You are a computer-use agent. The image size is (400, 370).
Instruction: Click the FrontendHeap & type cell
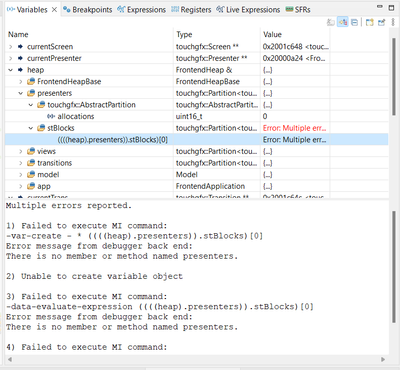tap(204, 70)
